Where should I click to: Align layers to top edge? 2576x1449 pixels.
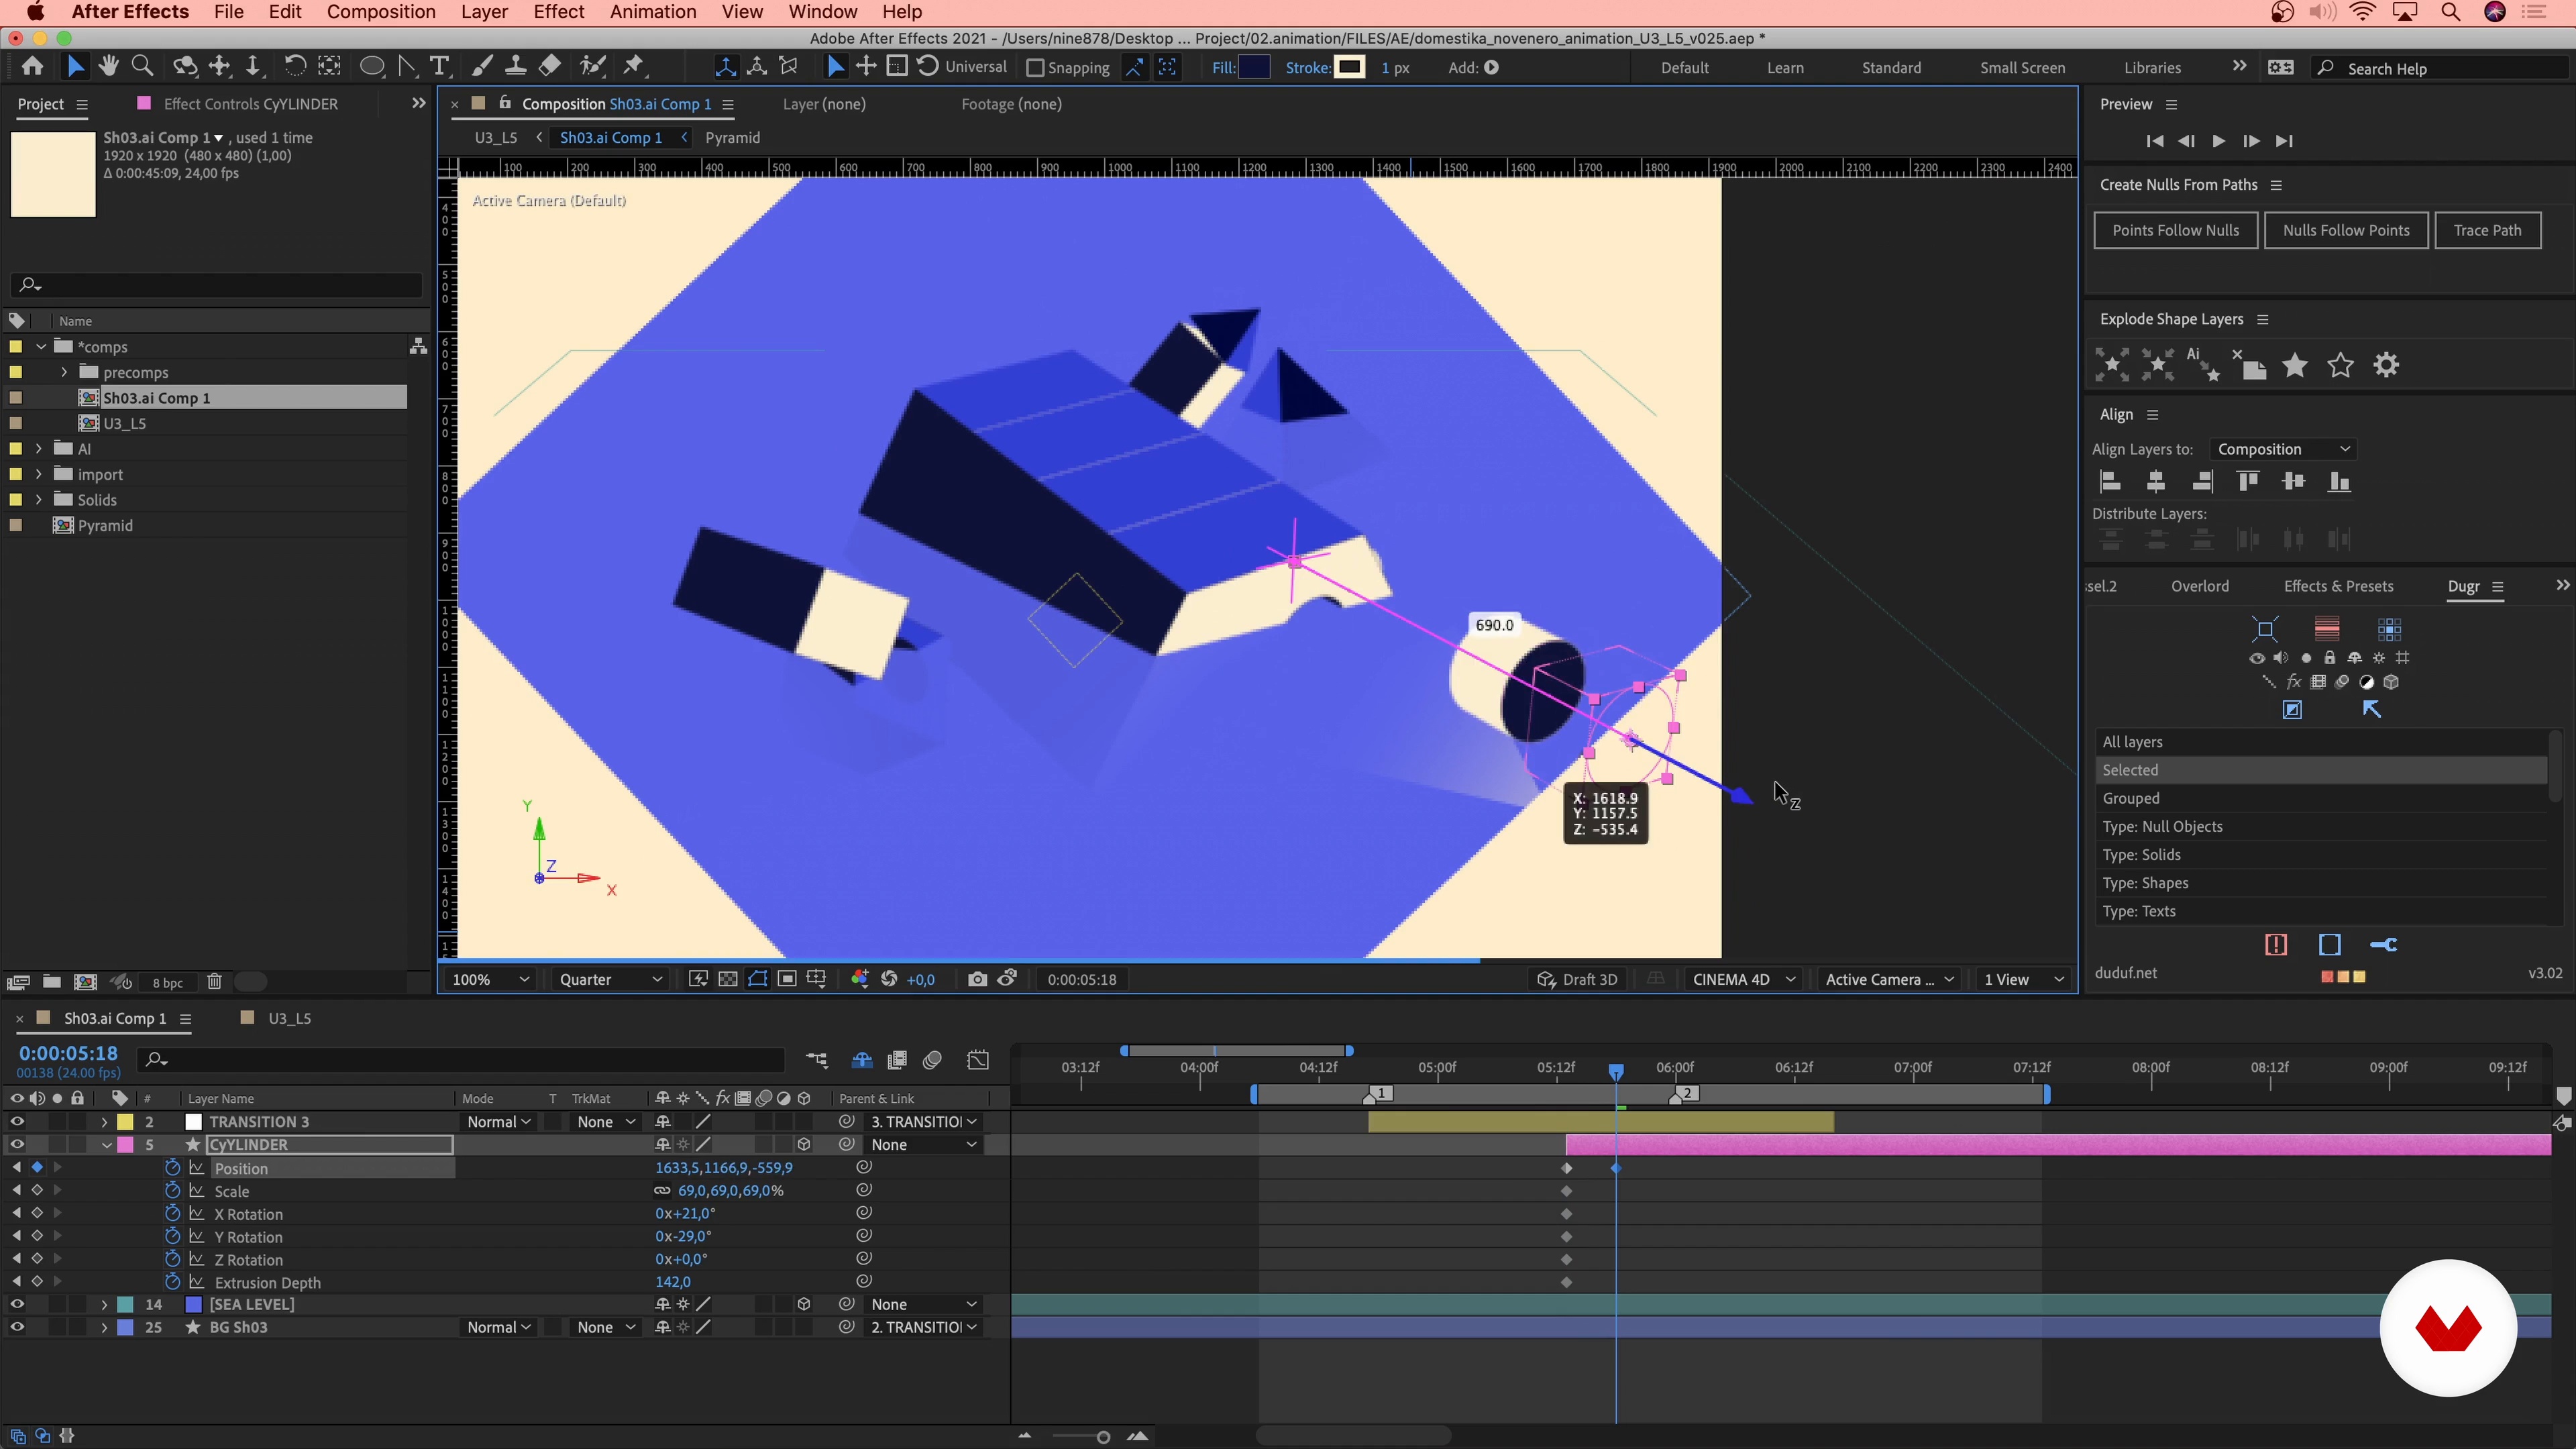(2248, 482)
